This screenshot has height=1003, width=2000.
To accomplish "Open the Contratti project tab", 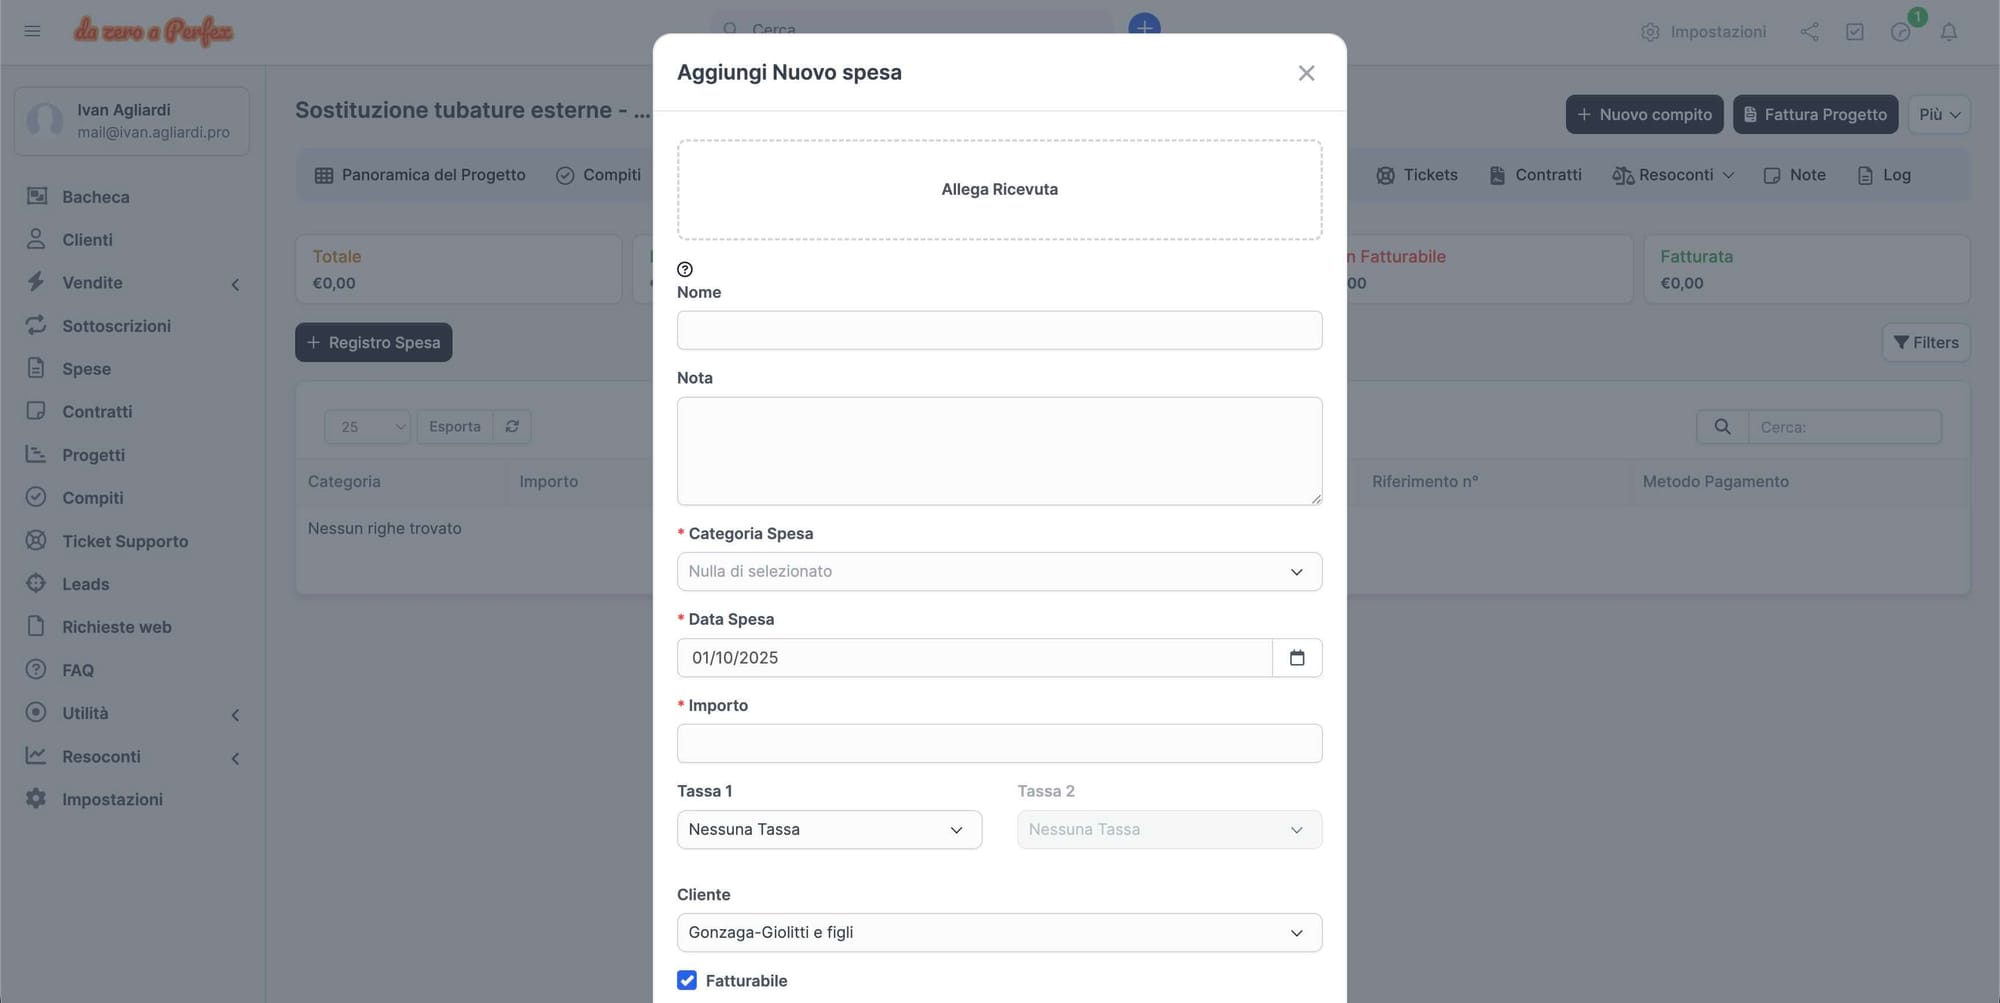I will pyautogui.click(x=1535, y=175).
